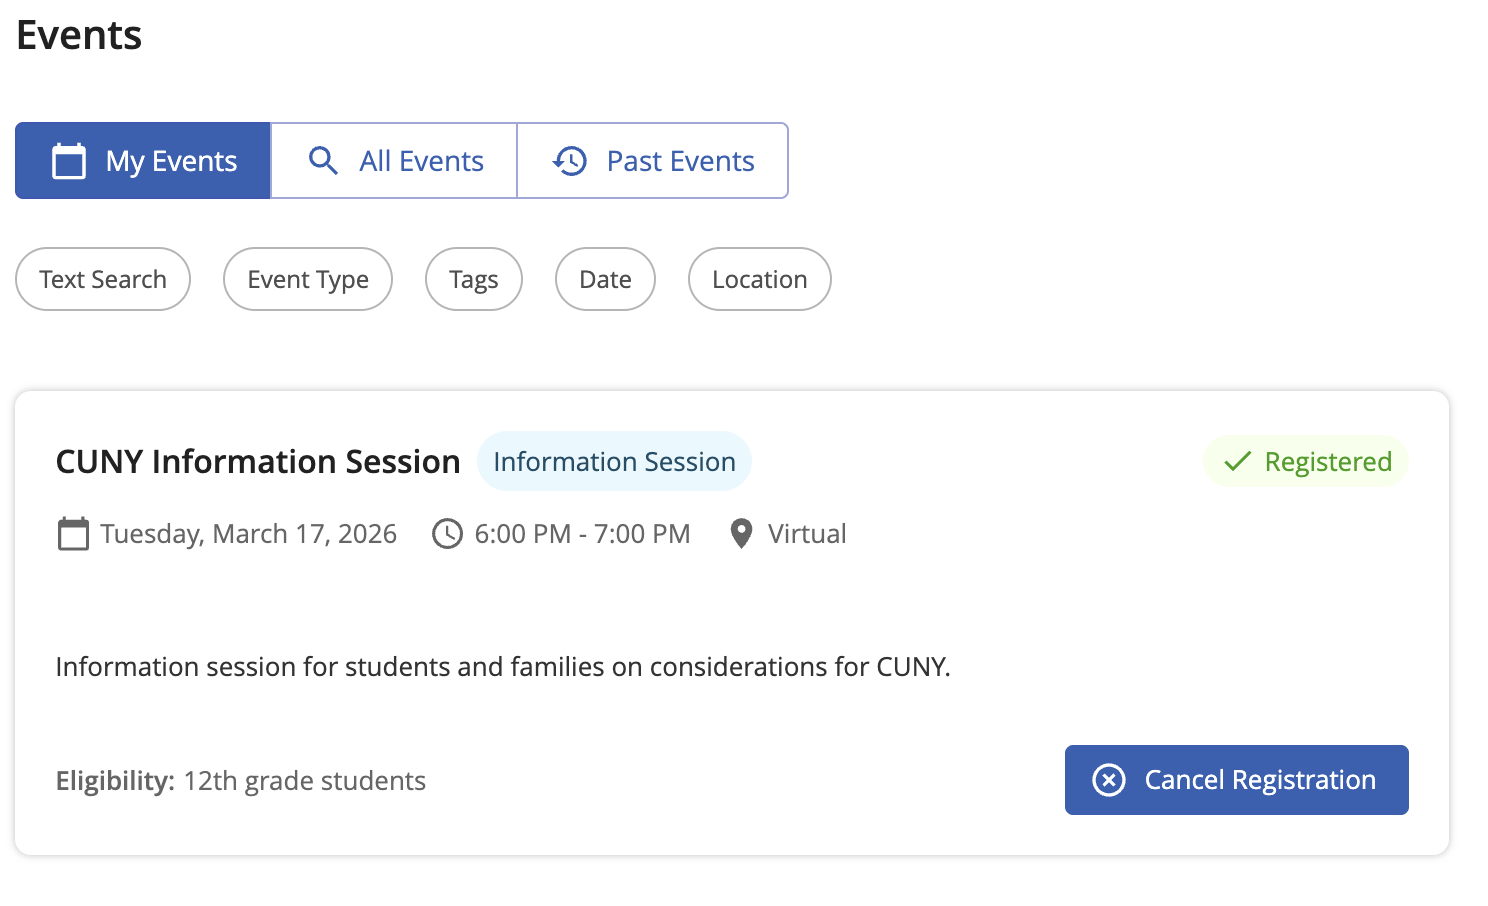
Task: Click the calendar icon beside the event date
Action: [73, 534]
